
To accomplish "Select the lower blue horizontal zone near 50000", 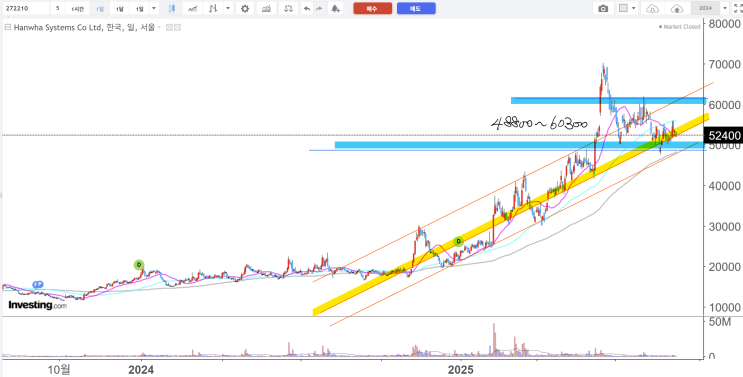I will (520, 145).
